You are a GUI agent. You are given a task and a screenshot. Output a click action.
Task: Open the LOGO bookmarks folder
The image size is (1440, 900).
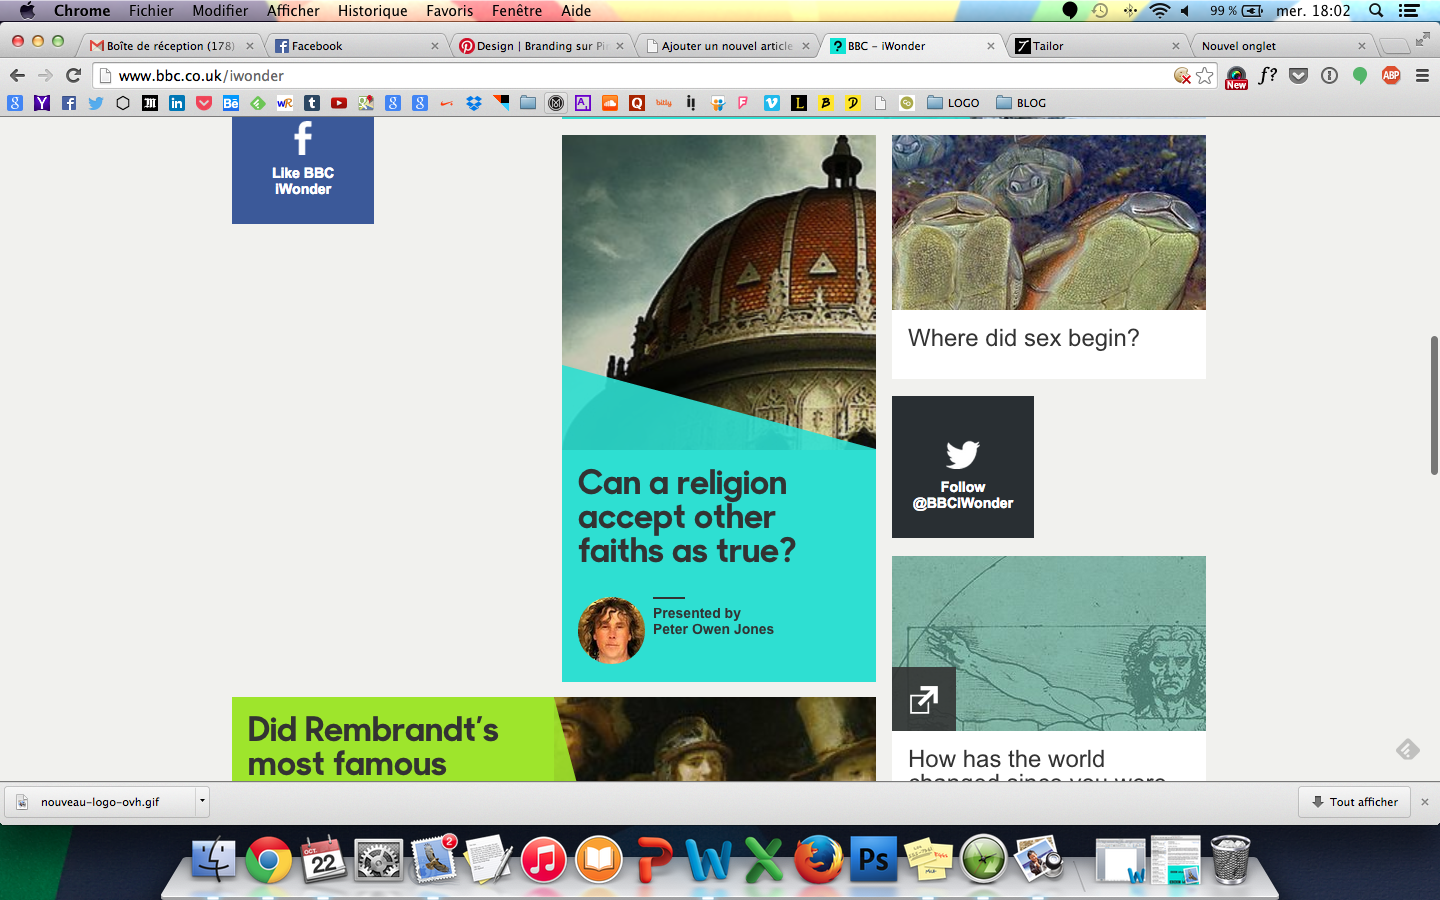[x=953, y=103]
